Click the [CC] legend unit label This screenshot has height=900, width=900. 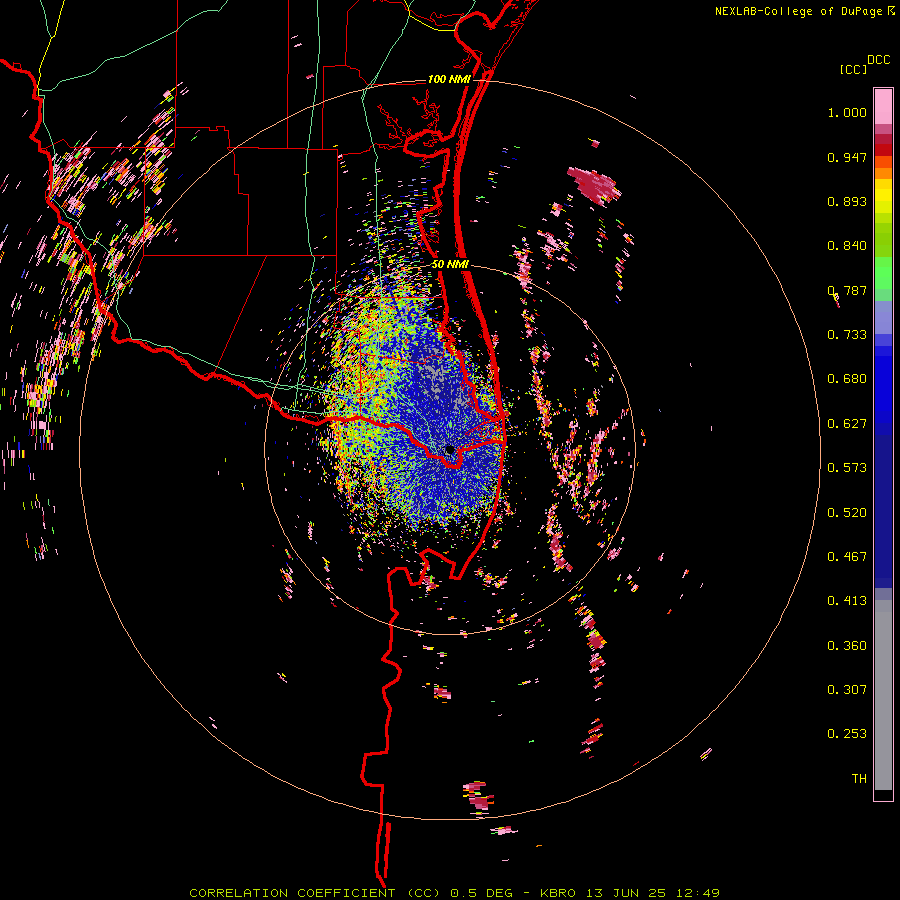tap(853, 69)
